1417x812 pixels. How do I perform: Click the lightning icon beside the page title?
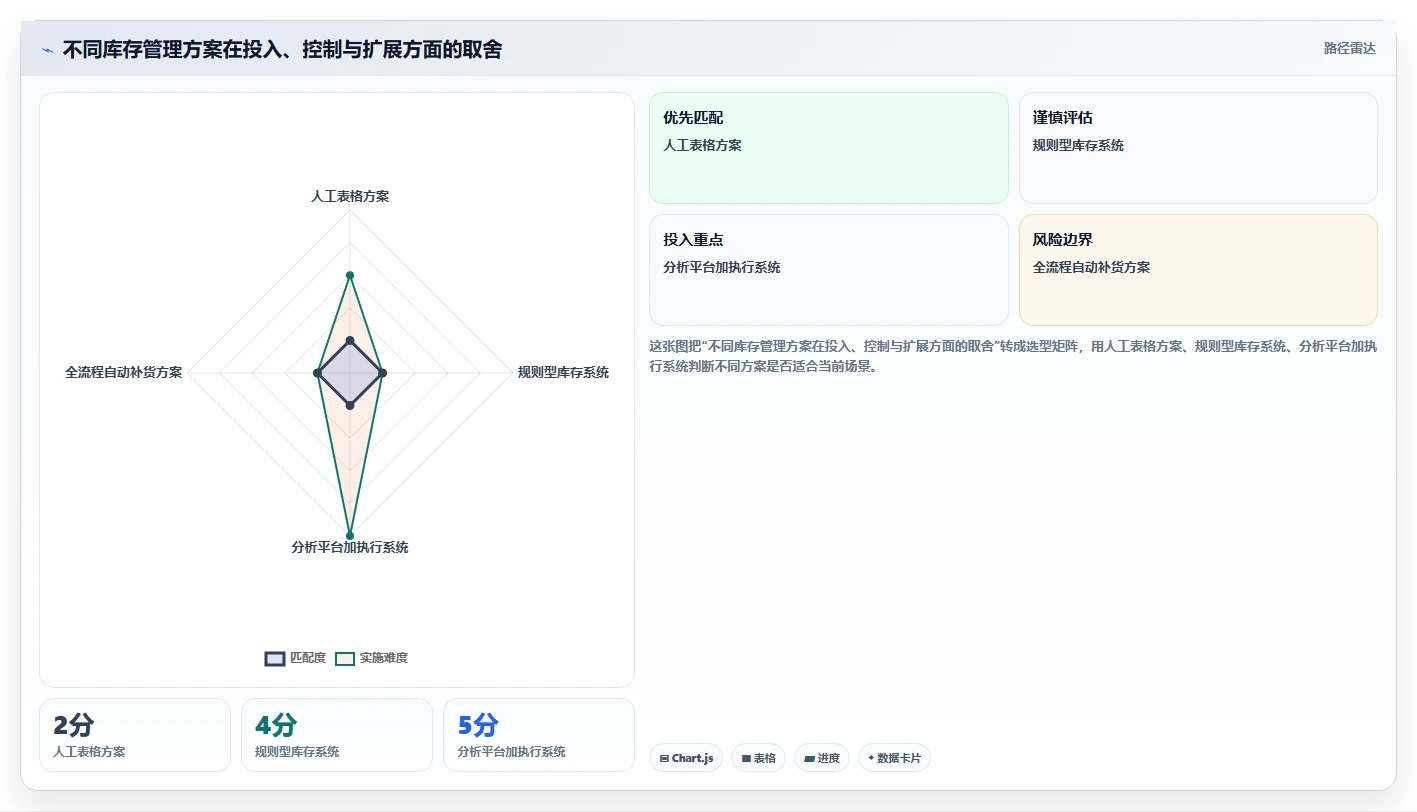[48, 50]
